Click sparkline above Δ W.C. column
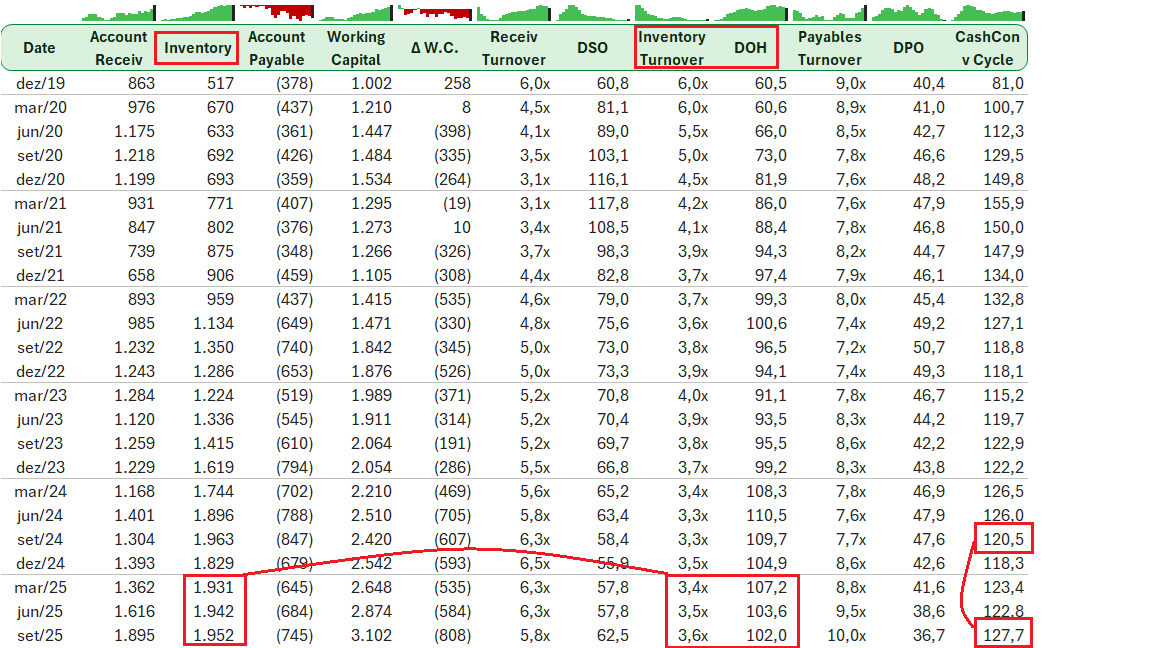The height and width of the screenshot is (648, 1152). [x=435, y=12]
